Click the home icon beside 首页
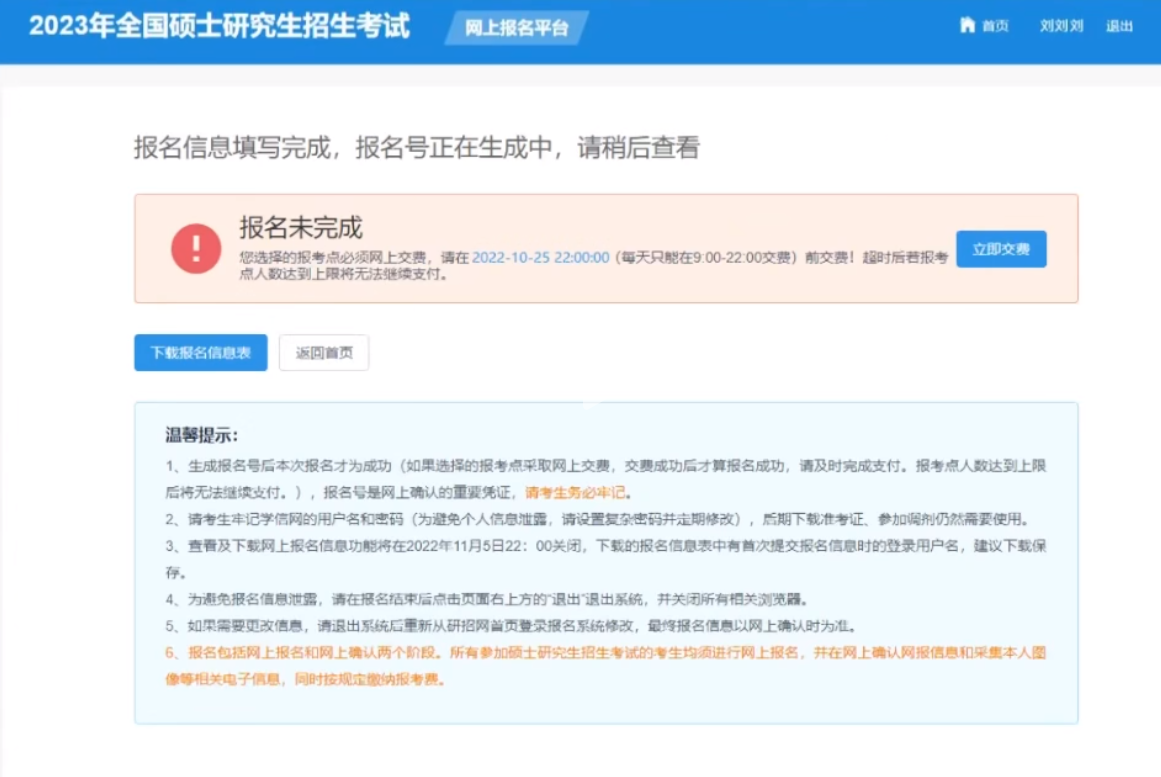 [x=966, y=26]
